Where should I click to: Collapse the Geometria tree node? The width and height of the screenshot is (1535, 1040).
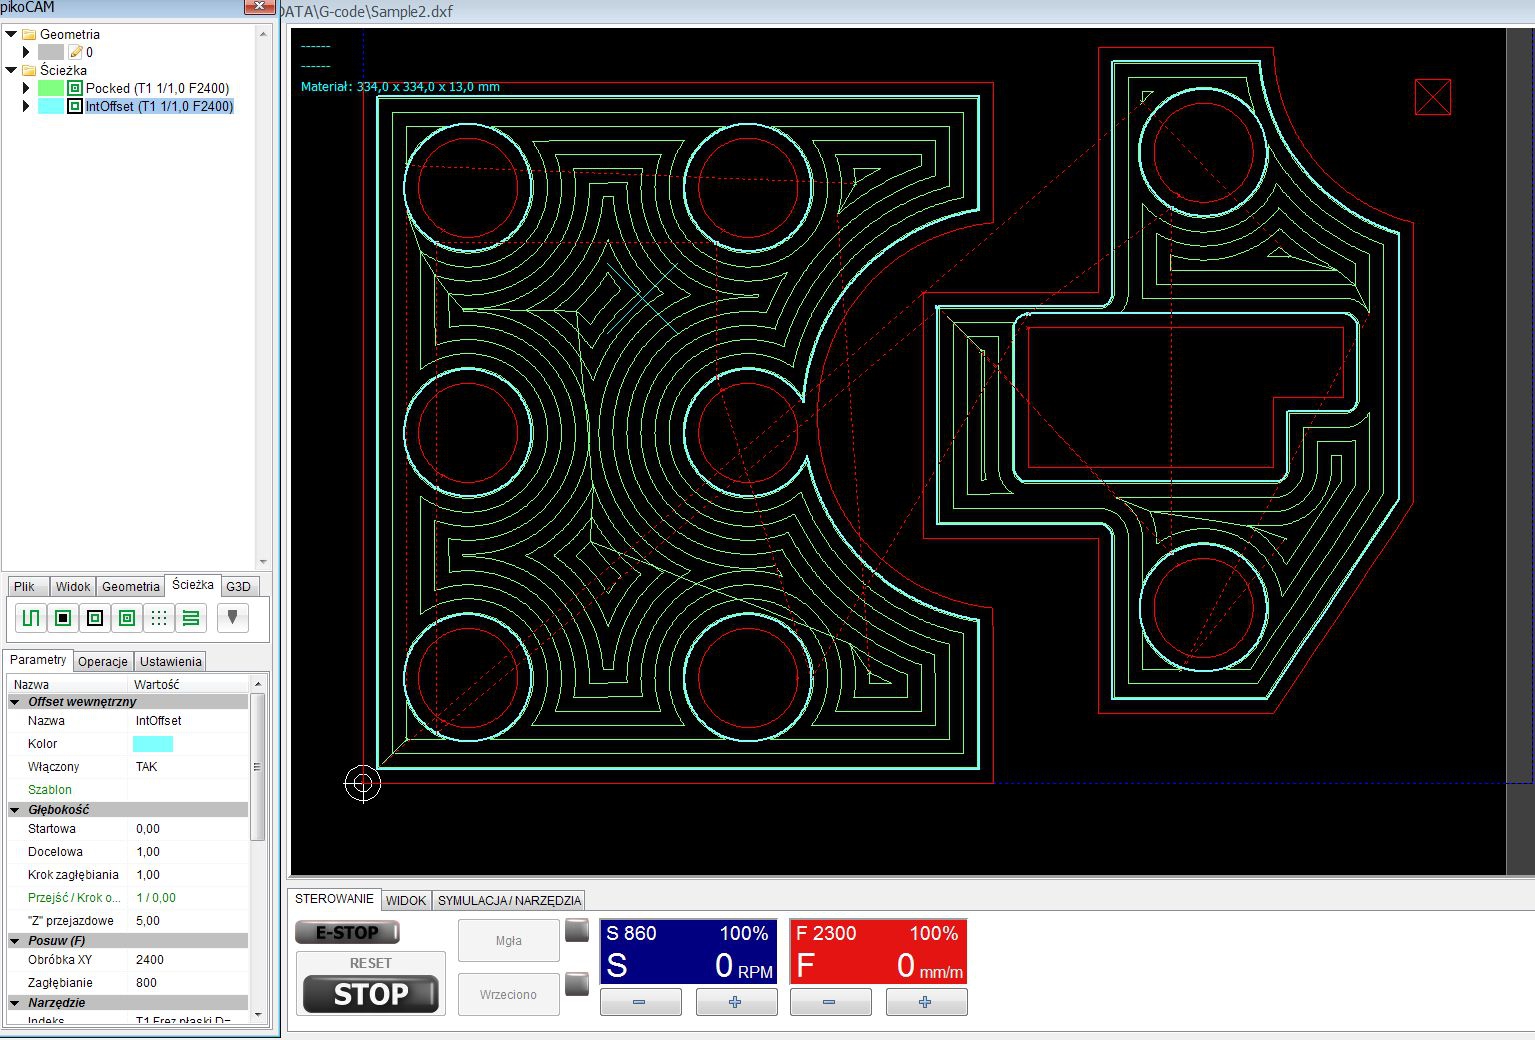pos(11,34)
